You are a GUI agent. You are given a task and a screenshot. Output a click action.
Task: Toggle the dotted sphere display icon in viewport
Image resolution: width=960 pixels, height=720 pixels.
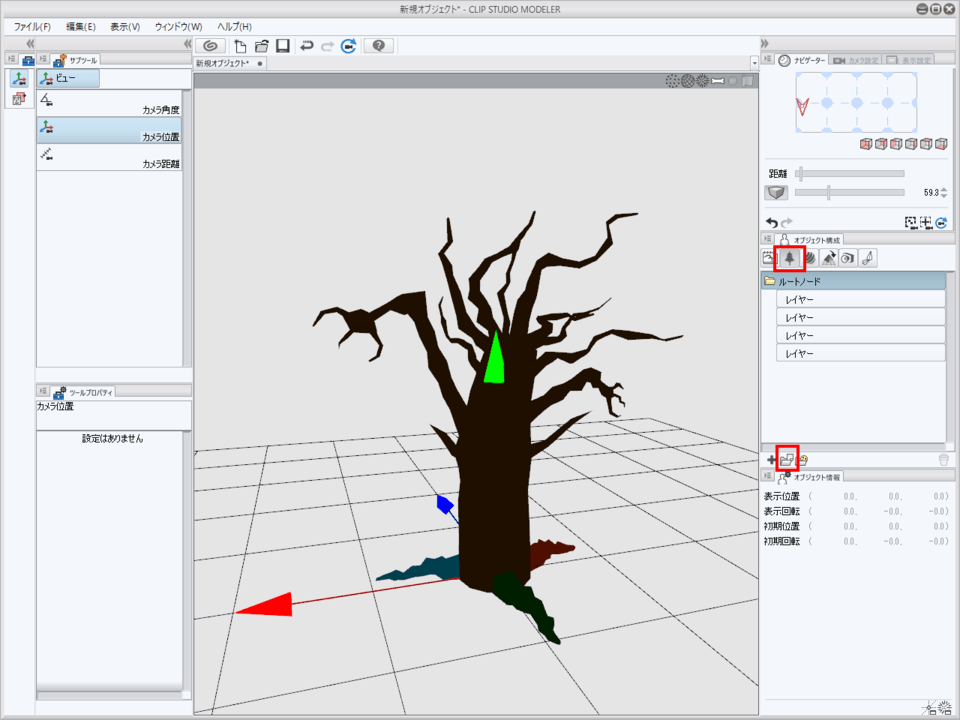[x=672, y=81]
